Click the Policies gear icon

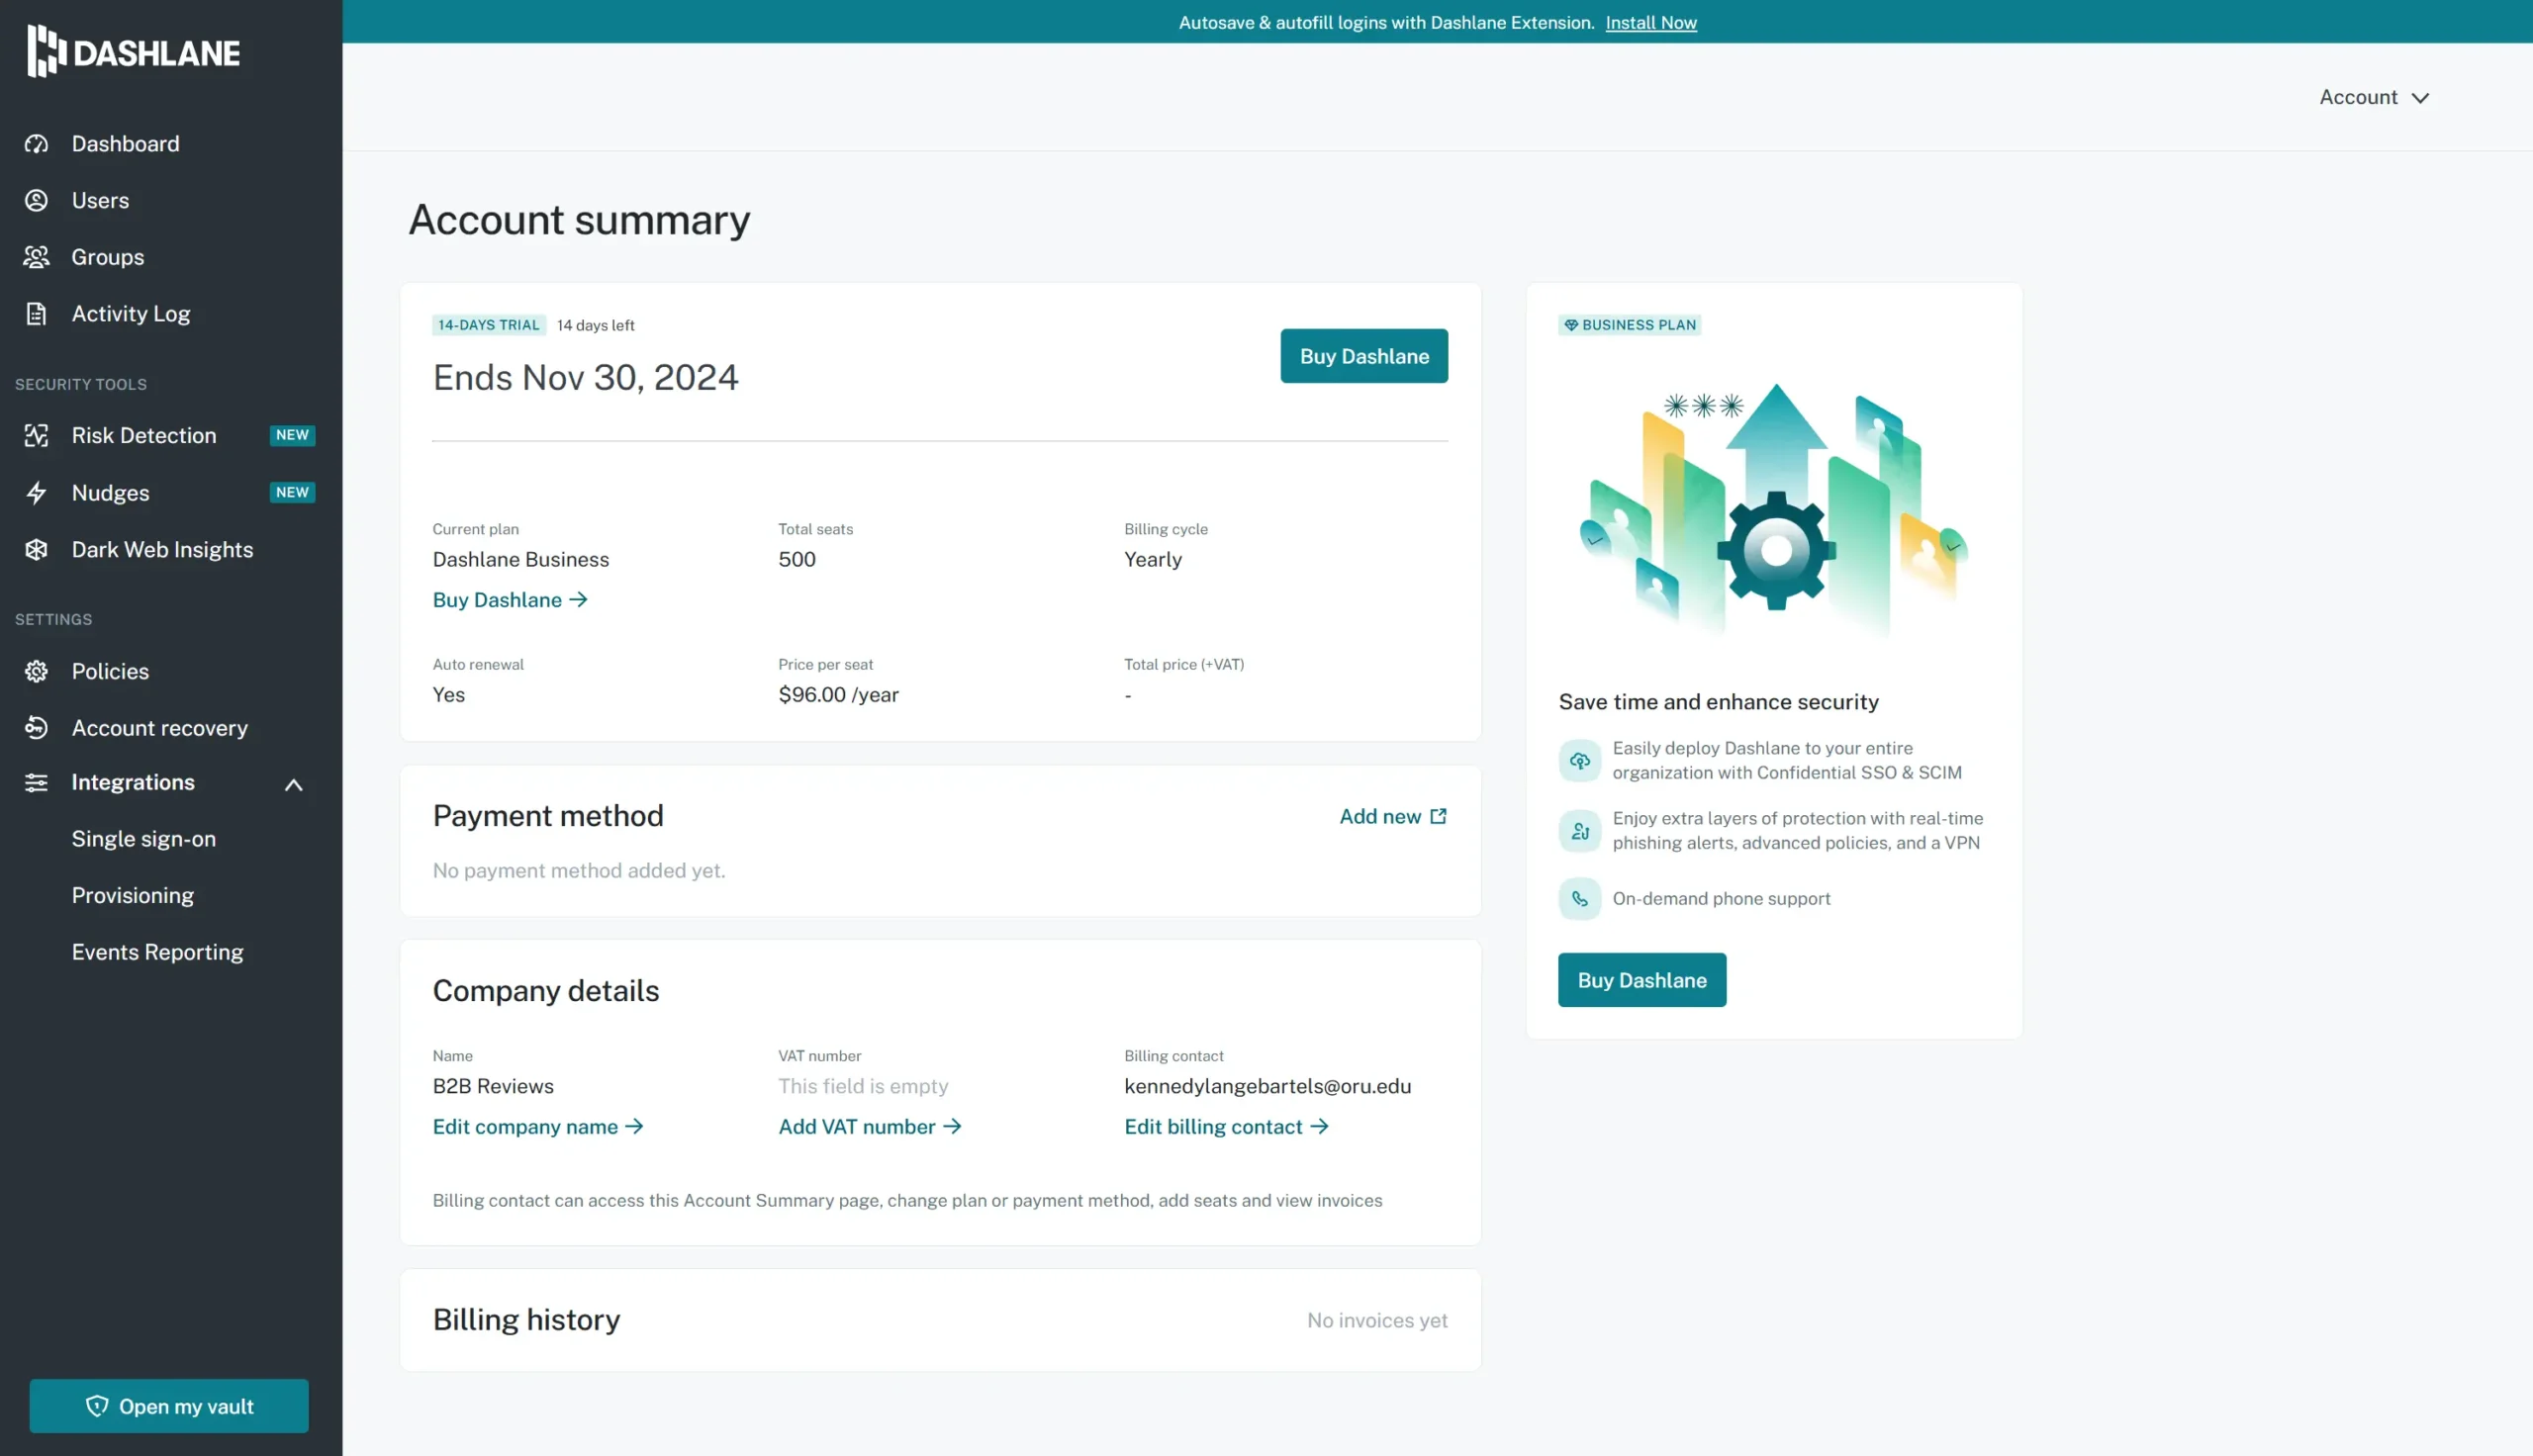click(x=36, y=671)
